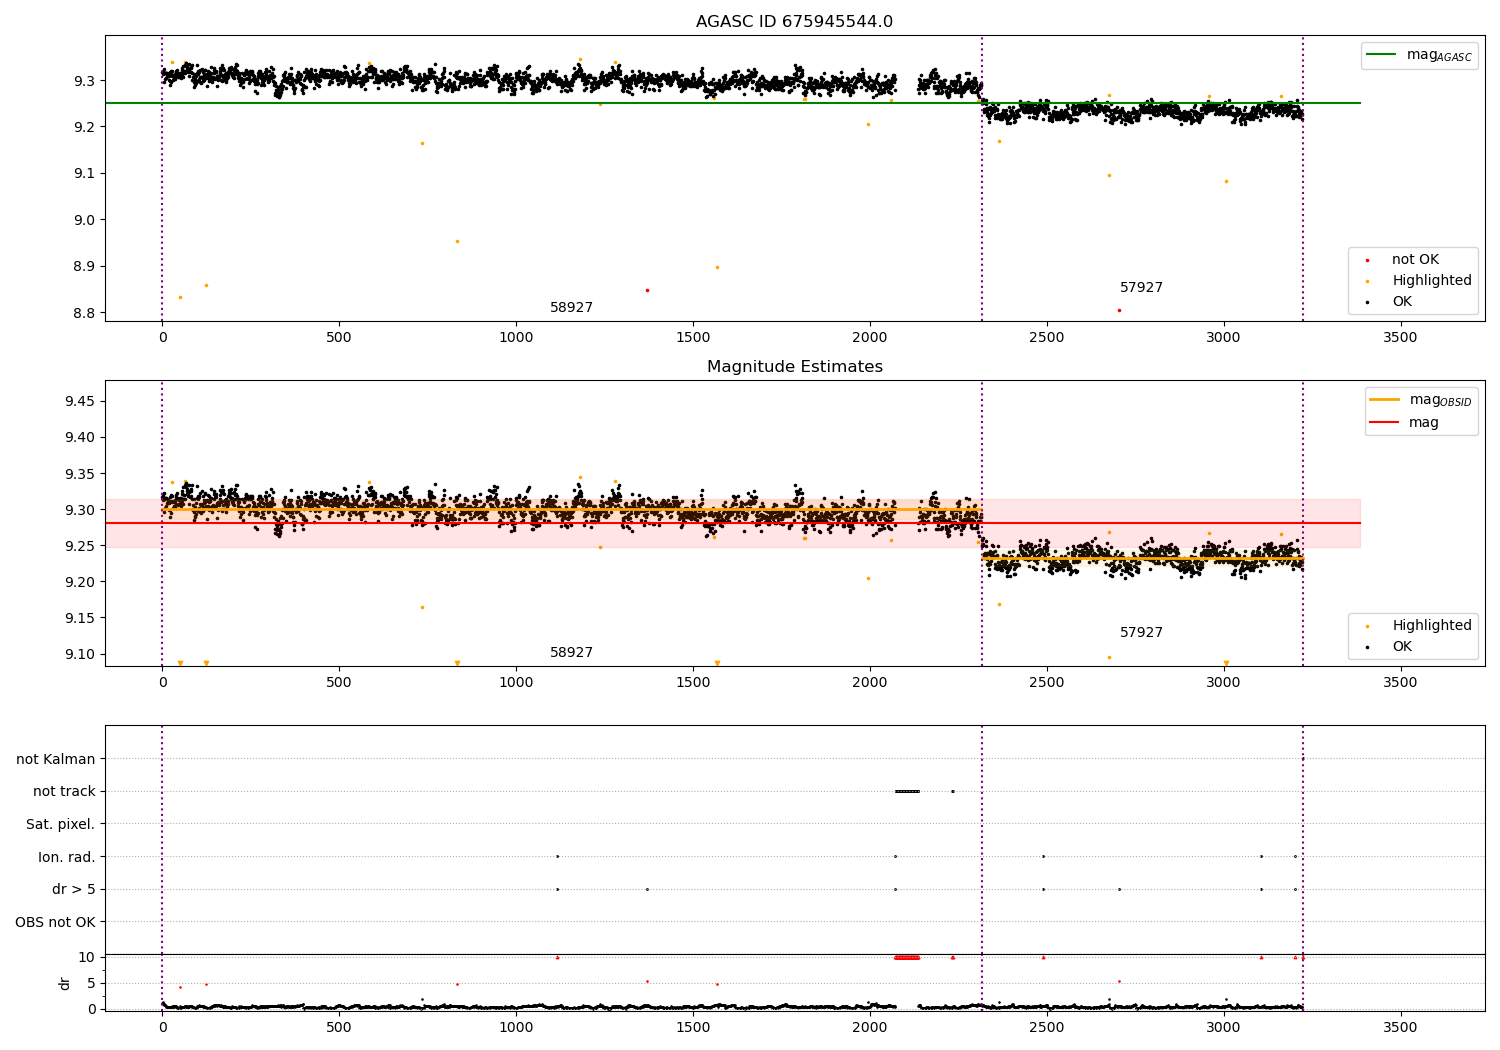
Task: Click the 'OBS not OK' row label
Action: [x=55, y=922]
